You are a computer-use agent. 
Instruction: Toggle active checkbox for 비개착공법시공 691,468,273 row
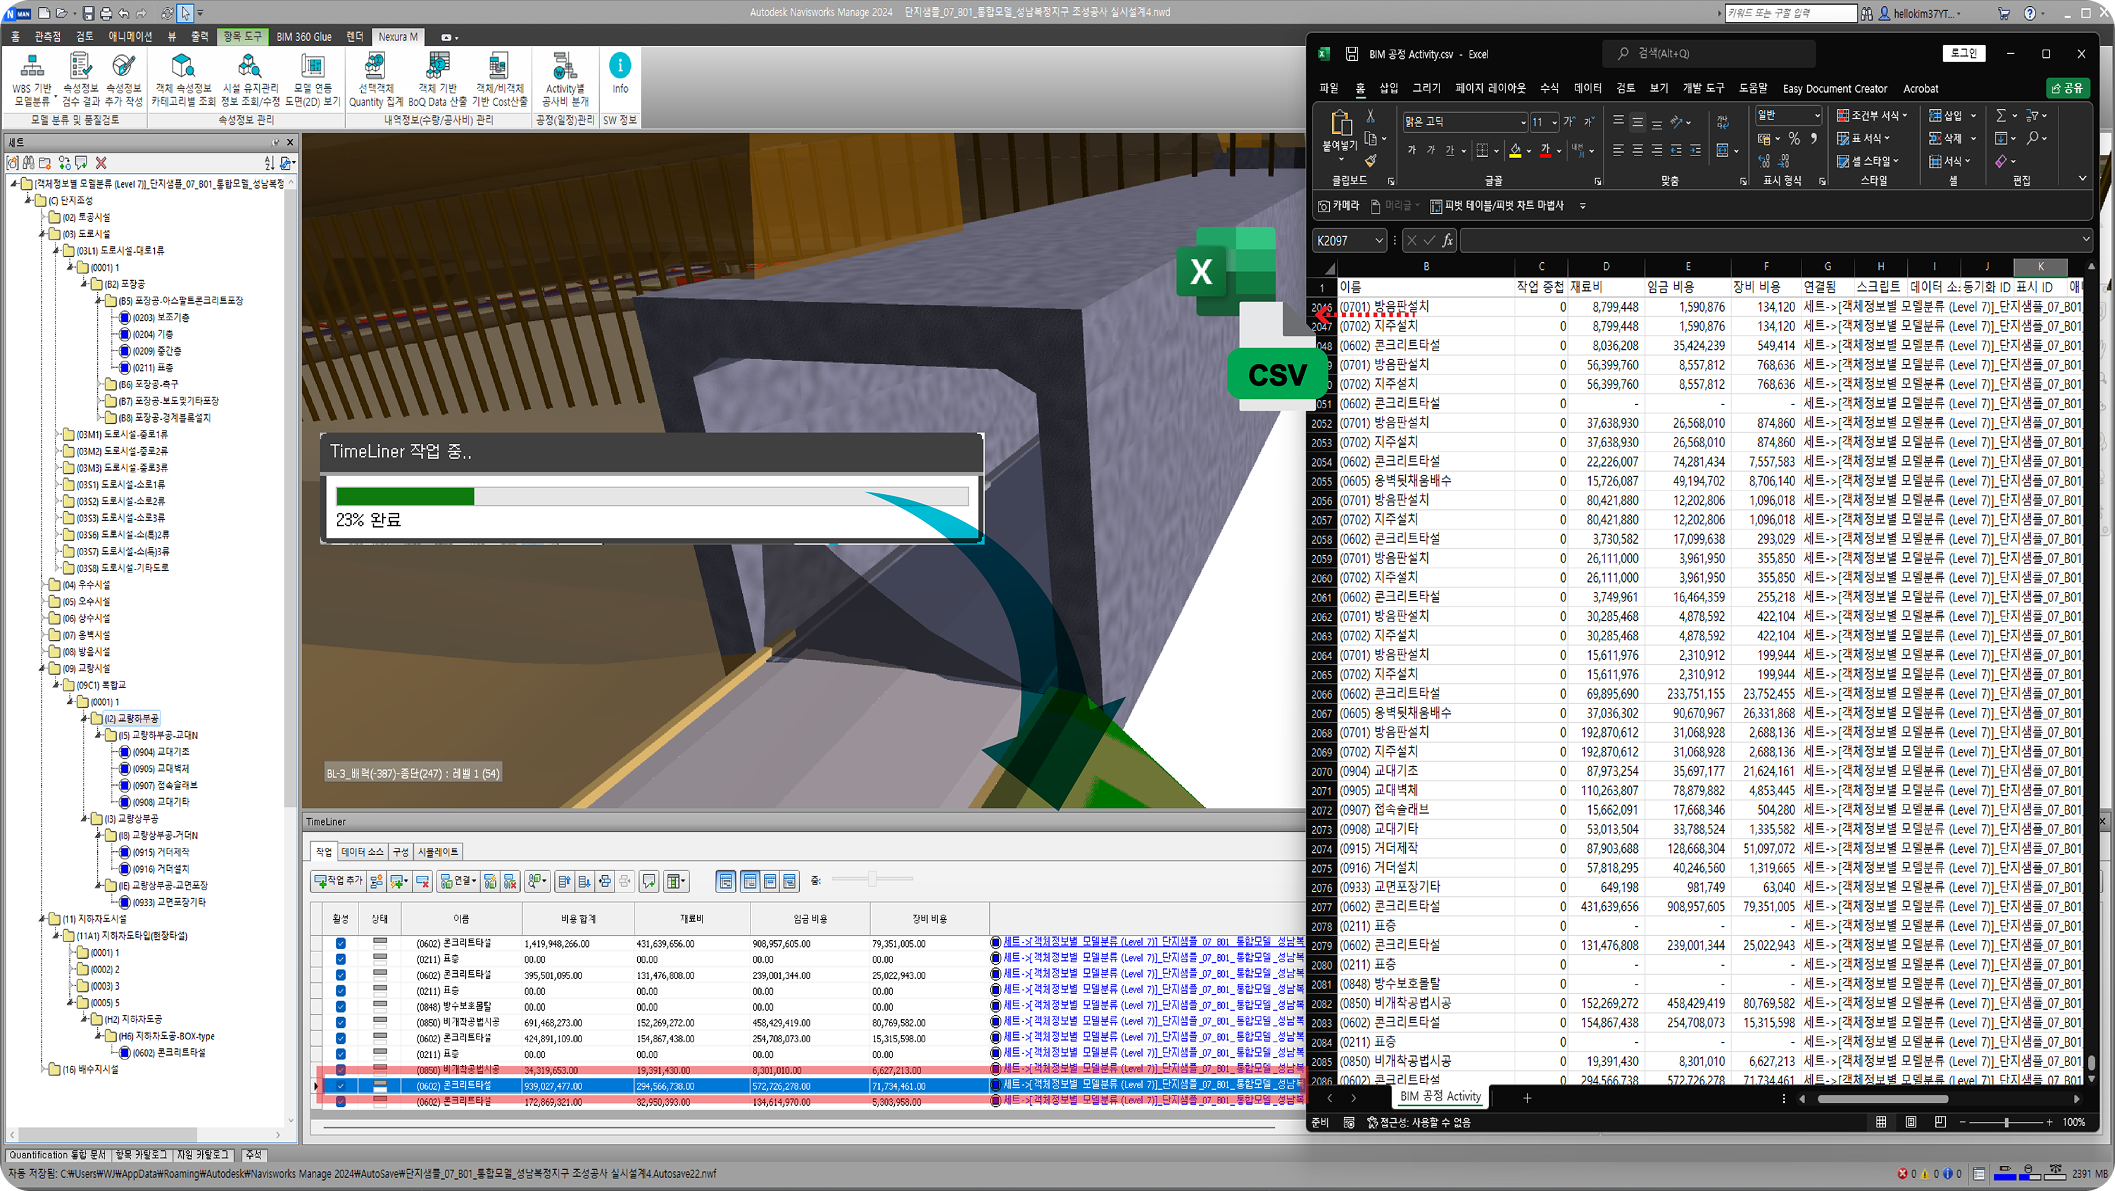click(341, 1023)
